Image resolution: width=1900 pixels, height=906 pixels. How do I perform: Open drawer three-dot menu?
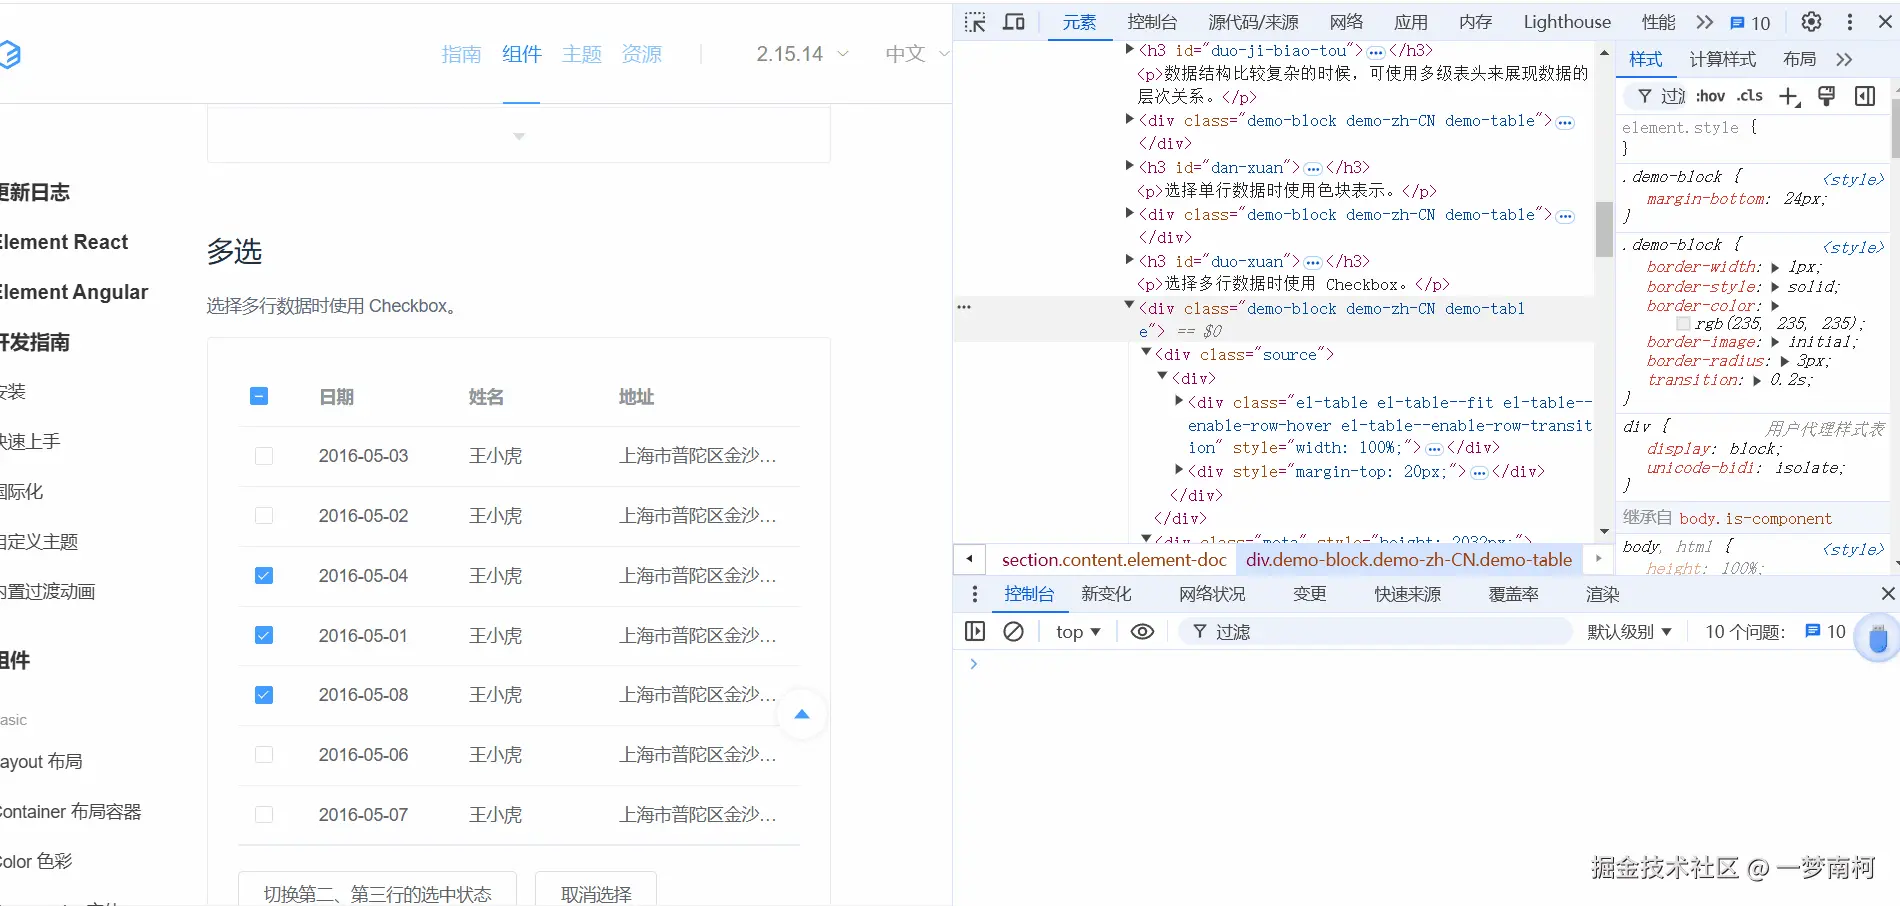click(975, 594)
